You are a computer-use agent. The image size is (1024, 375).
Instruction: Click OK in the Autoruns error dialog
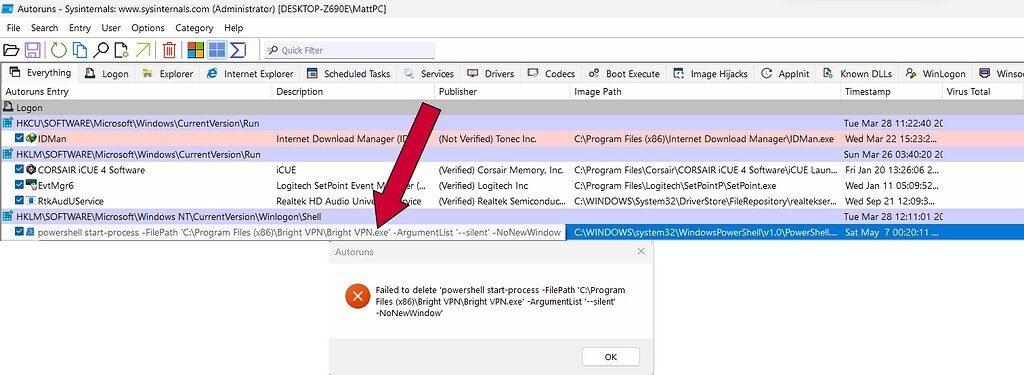pyautogui.click(x=610, y=357)
